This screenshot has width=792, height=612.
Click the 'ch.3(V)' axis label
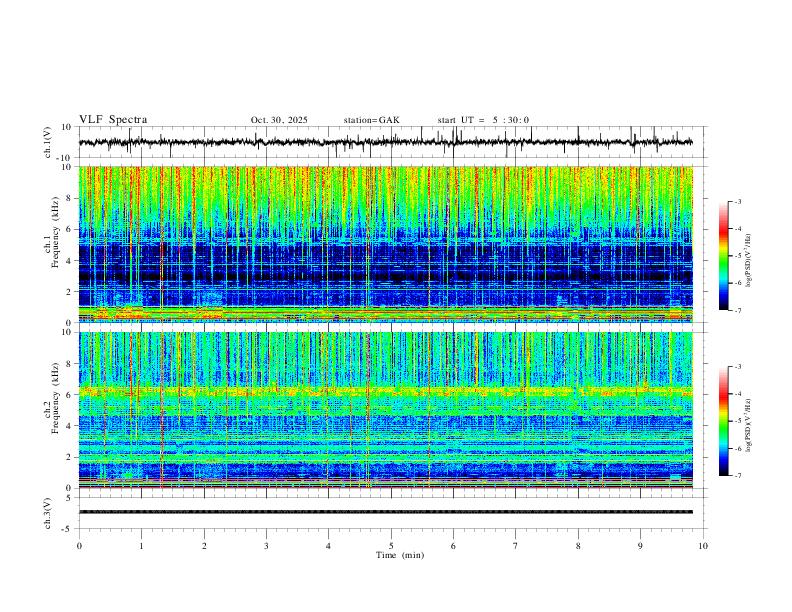48,514
